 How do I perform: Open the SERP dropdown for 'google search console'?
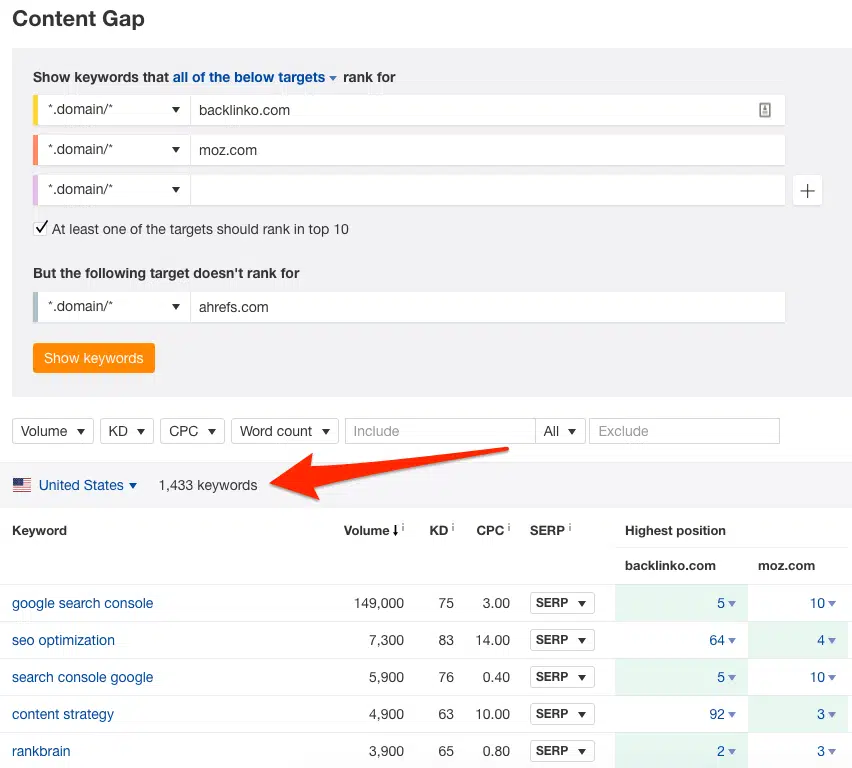(x=561, y=603)
